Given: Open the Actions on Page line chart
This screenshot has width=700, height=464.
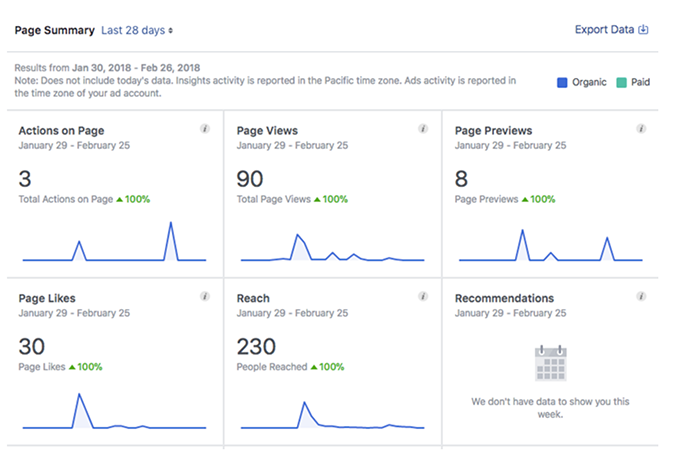Looking at the screenshot, I should pyautogui.click(x=114, y=243).
